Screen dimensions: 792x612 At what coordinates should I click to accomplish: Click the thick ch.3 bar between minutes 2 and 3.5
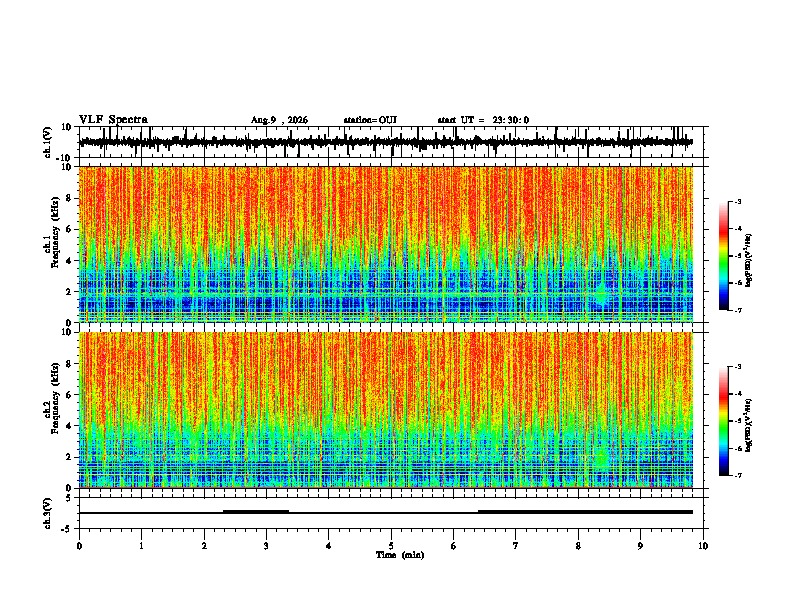(x=256, y=512)
